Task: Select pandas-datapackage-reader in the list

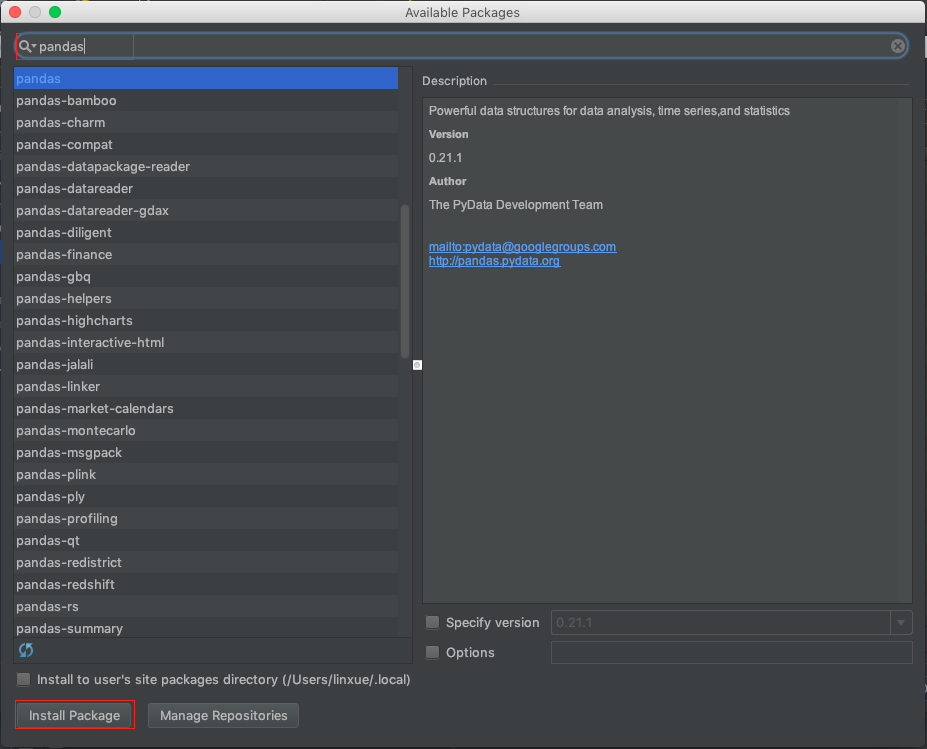Action: click(x=206, y=166)
